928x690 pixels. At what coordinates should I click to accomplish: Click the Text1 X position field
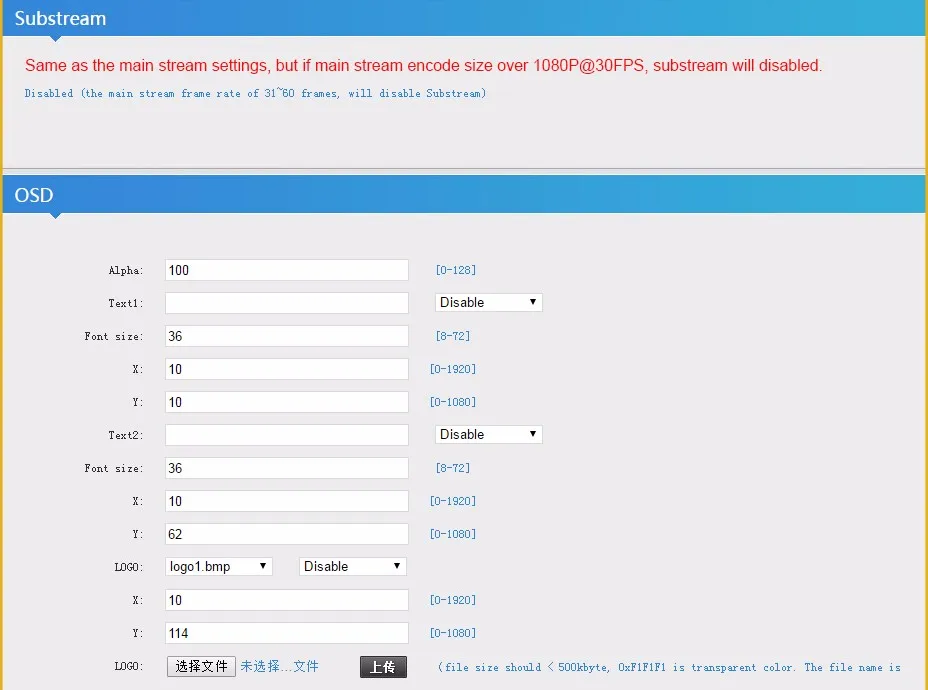(x=286, y=369)
